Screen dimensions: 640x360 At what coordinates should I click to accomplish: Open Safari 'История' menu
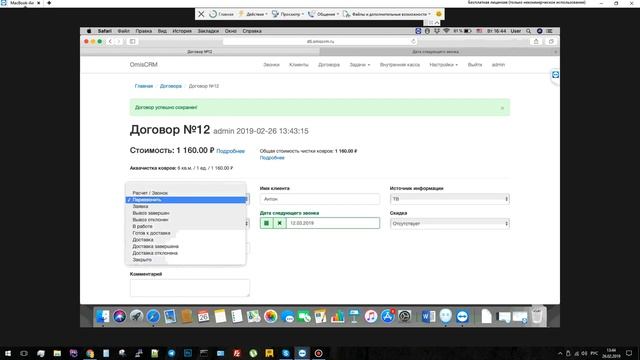[182, 31]
